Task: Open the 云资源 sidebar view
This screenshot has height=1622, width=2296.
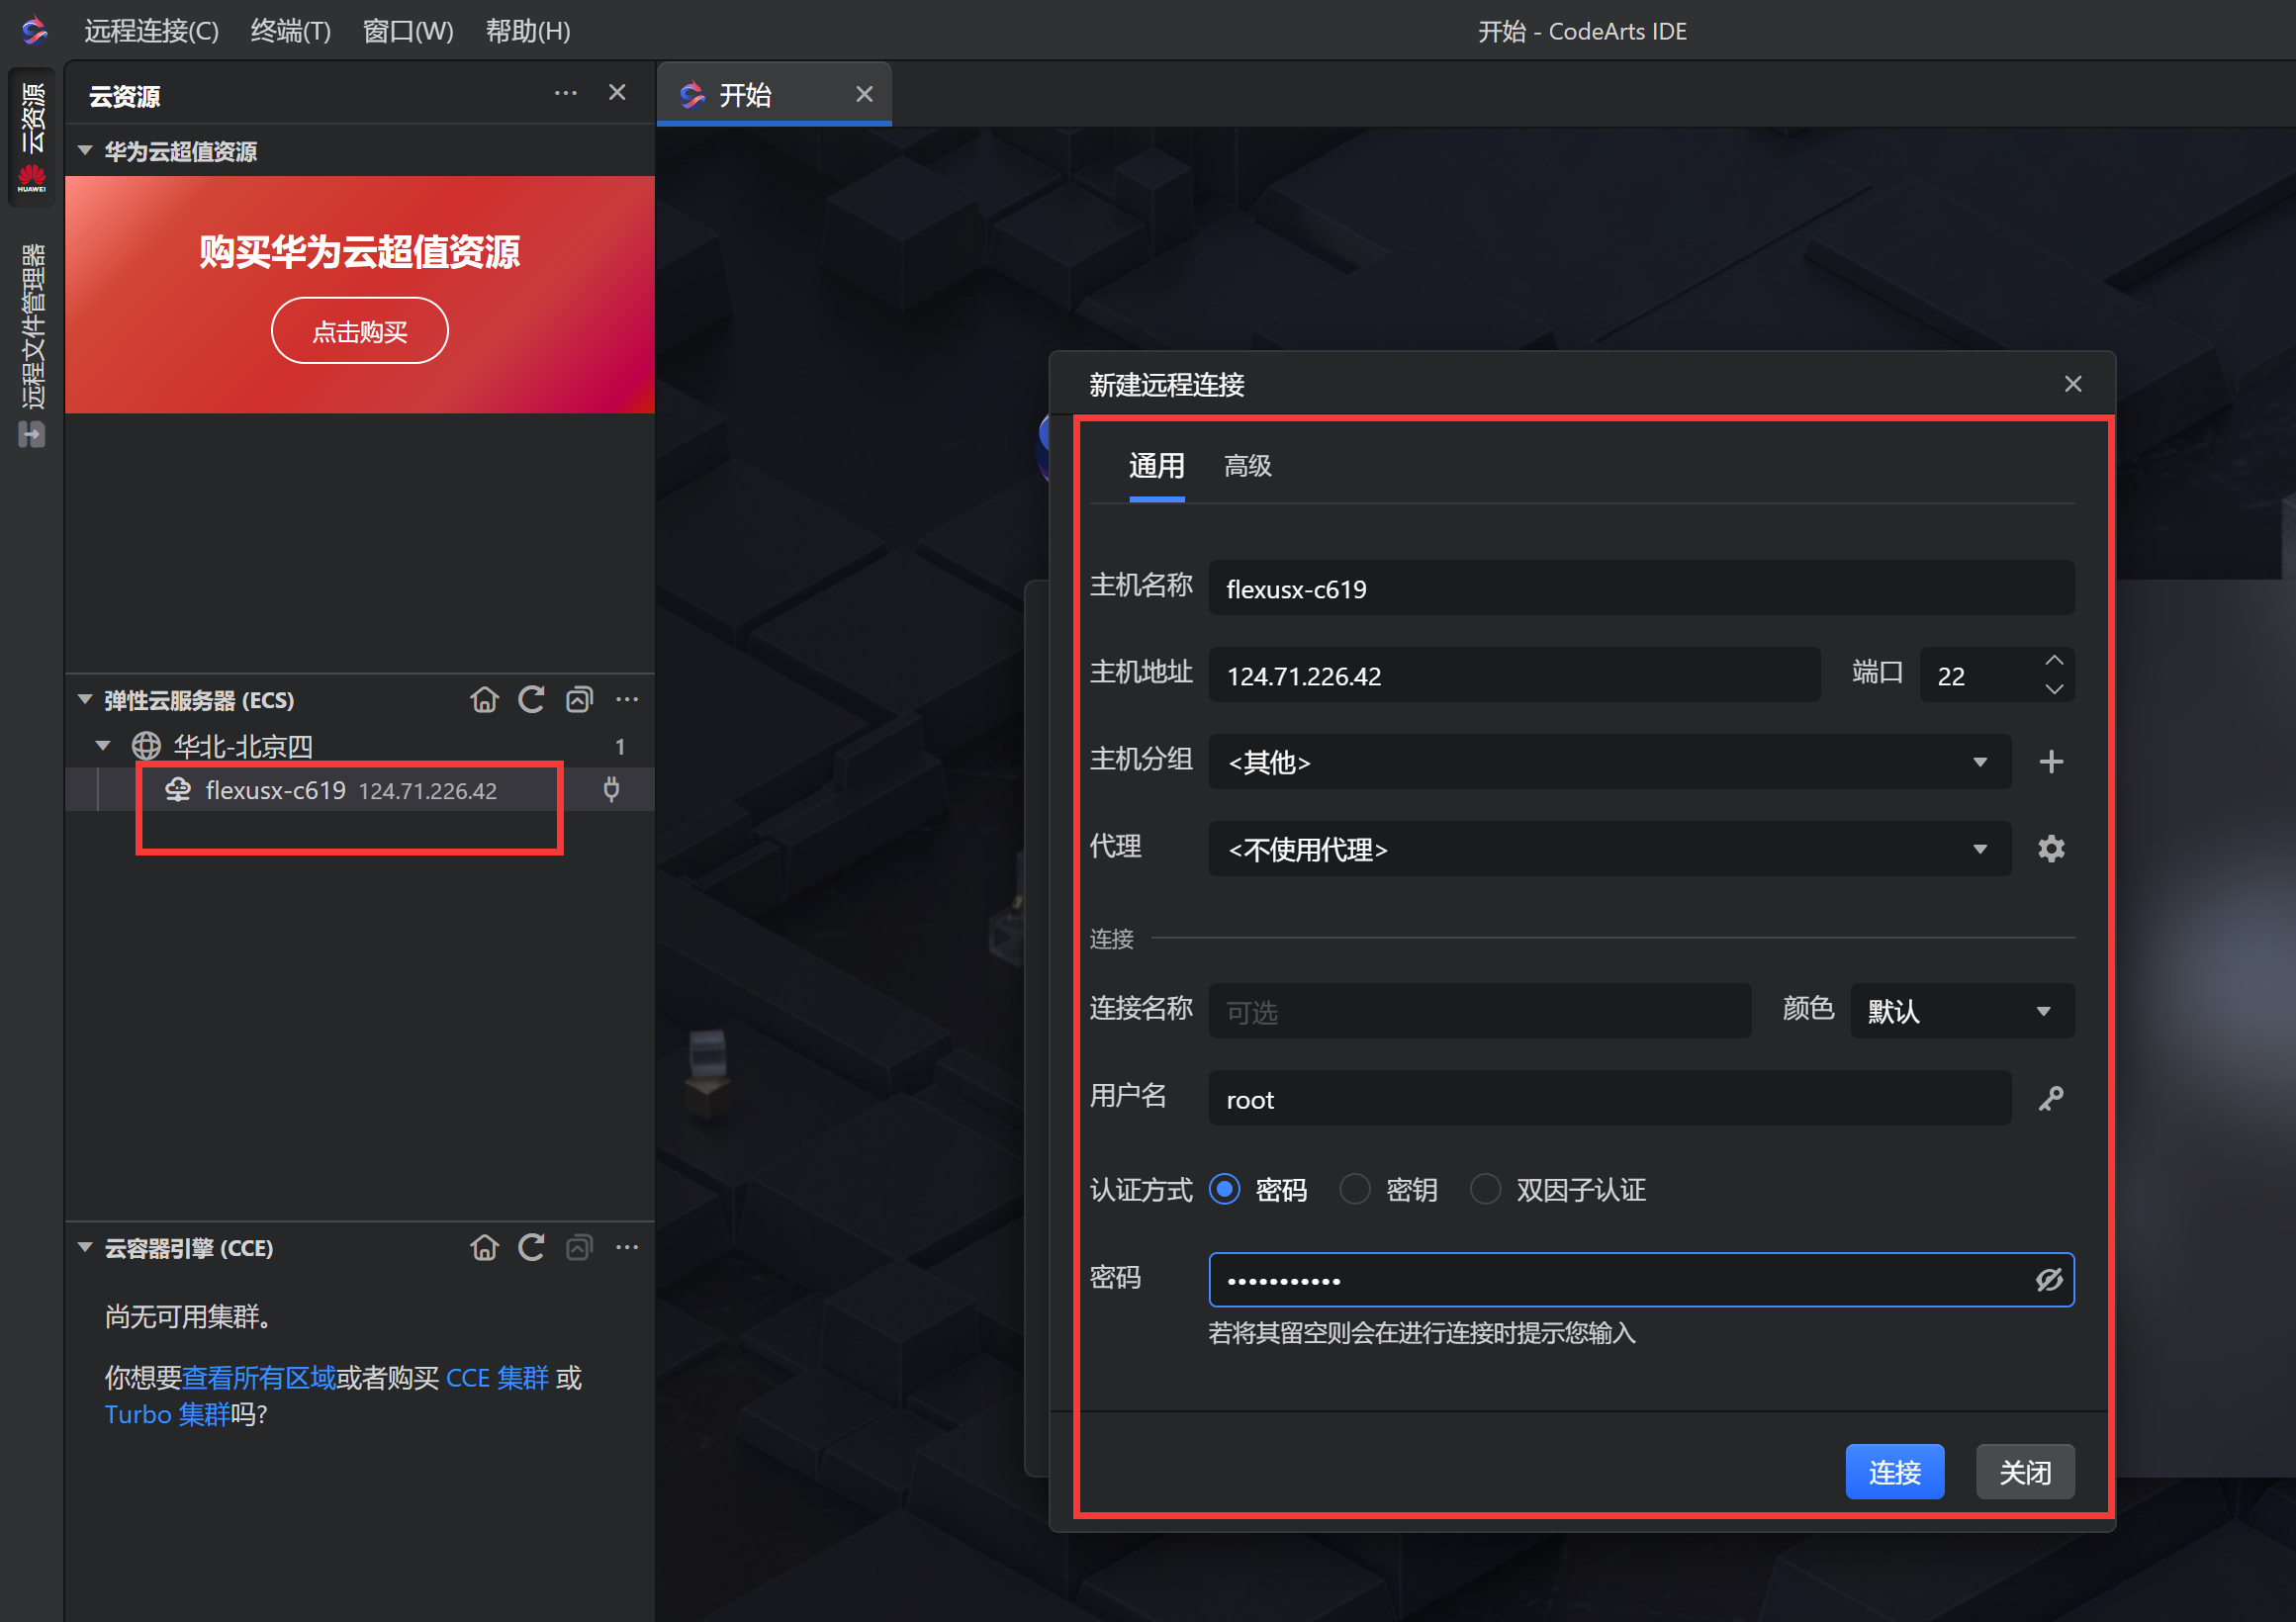Action: (32, 136)
